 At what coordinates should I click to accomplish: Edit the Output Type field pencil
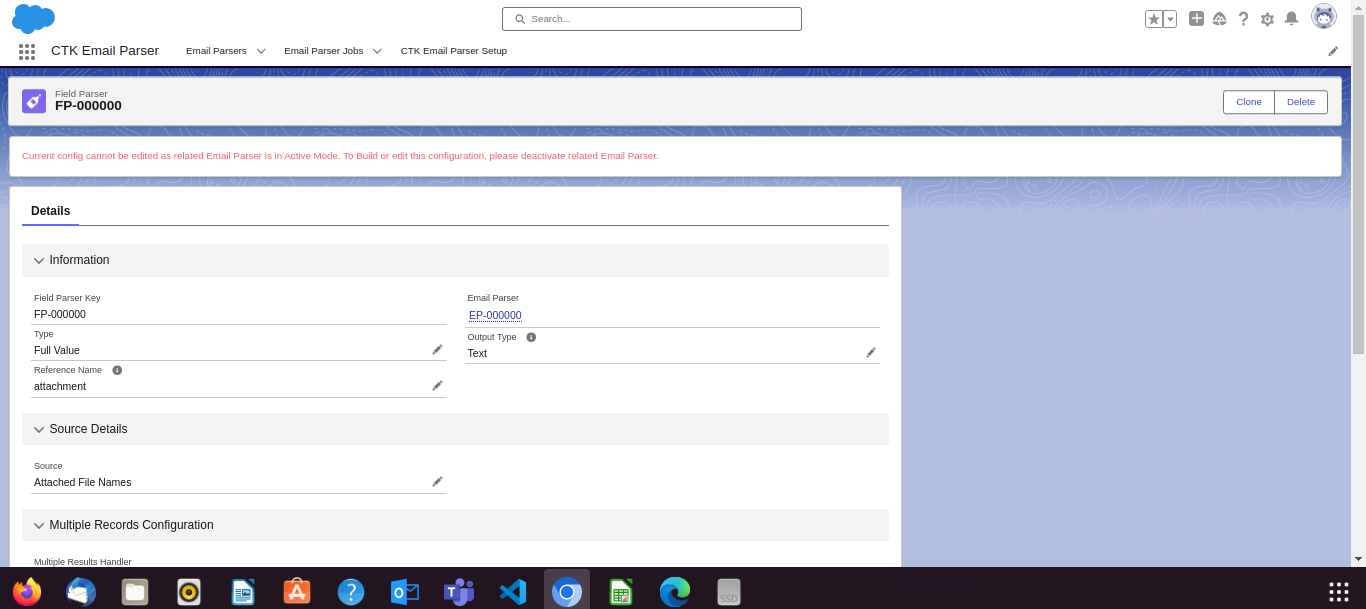click(x=871, y=352)
